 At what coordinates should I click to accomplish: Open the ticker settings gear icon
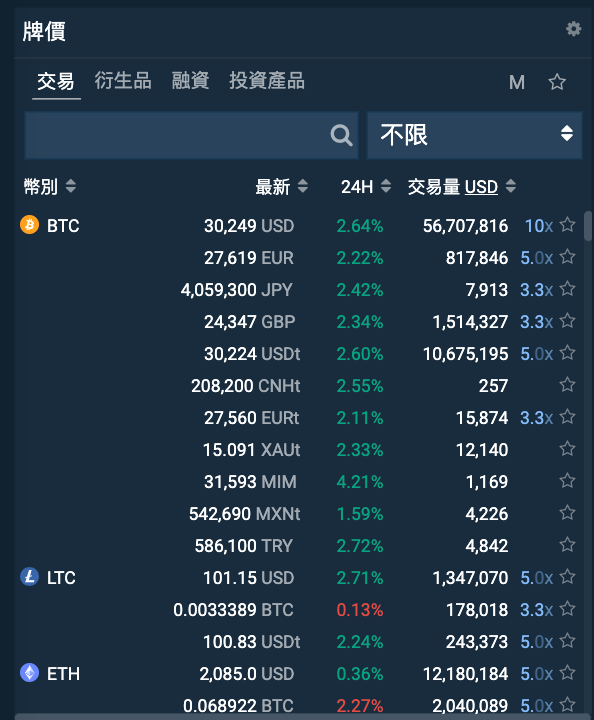click(573, 29)
